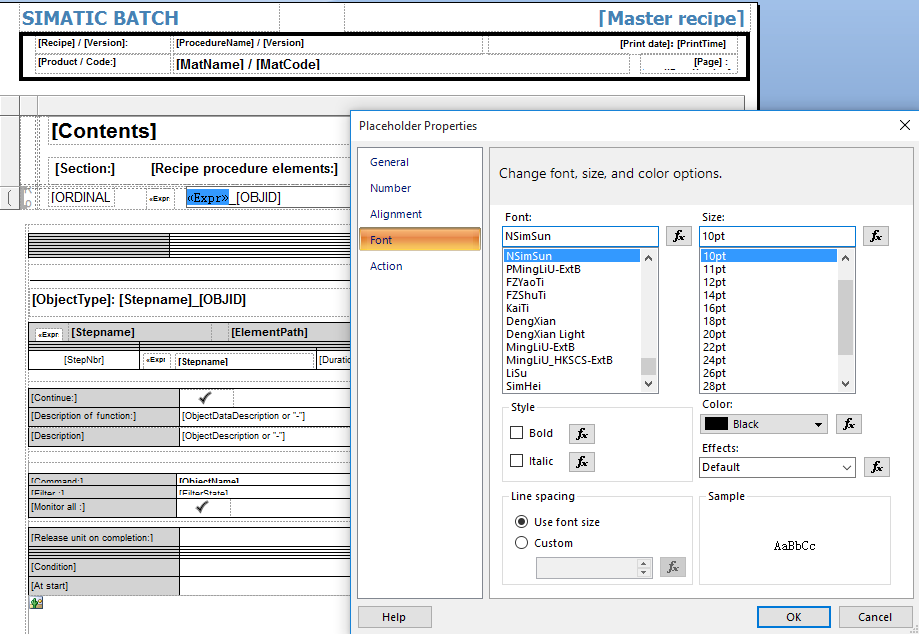
Task: Enable the Bold style checkbox
Action: point(516,433)
